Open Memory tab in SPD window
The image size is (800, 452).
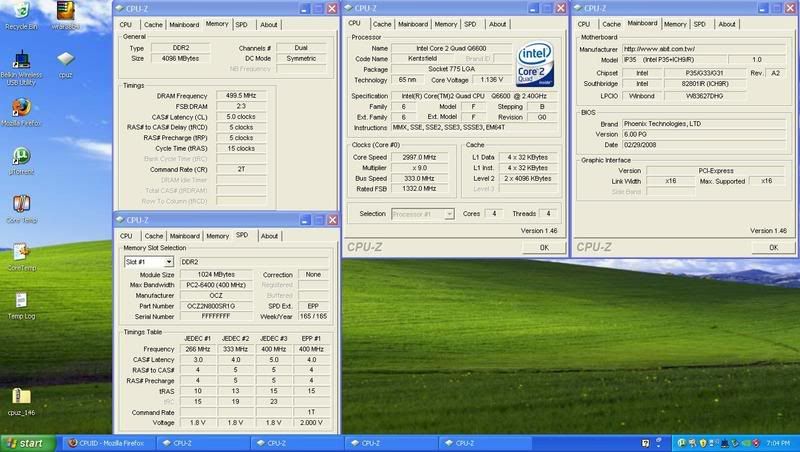pyautogui.click(x=217, y=236)
